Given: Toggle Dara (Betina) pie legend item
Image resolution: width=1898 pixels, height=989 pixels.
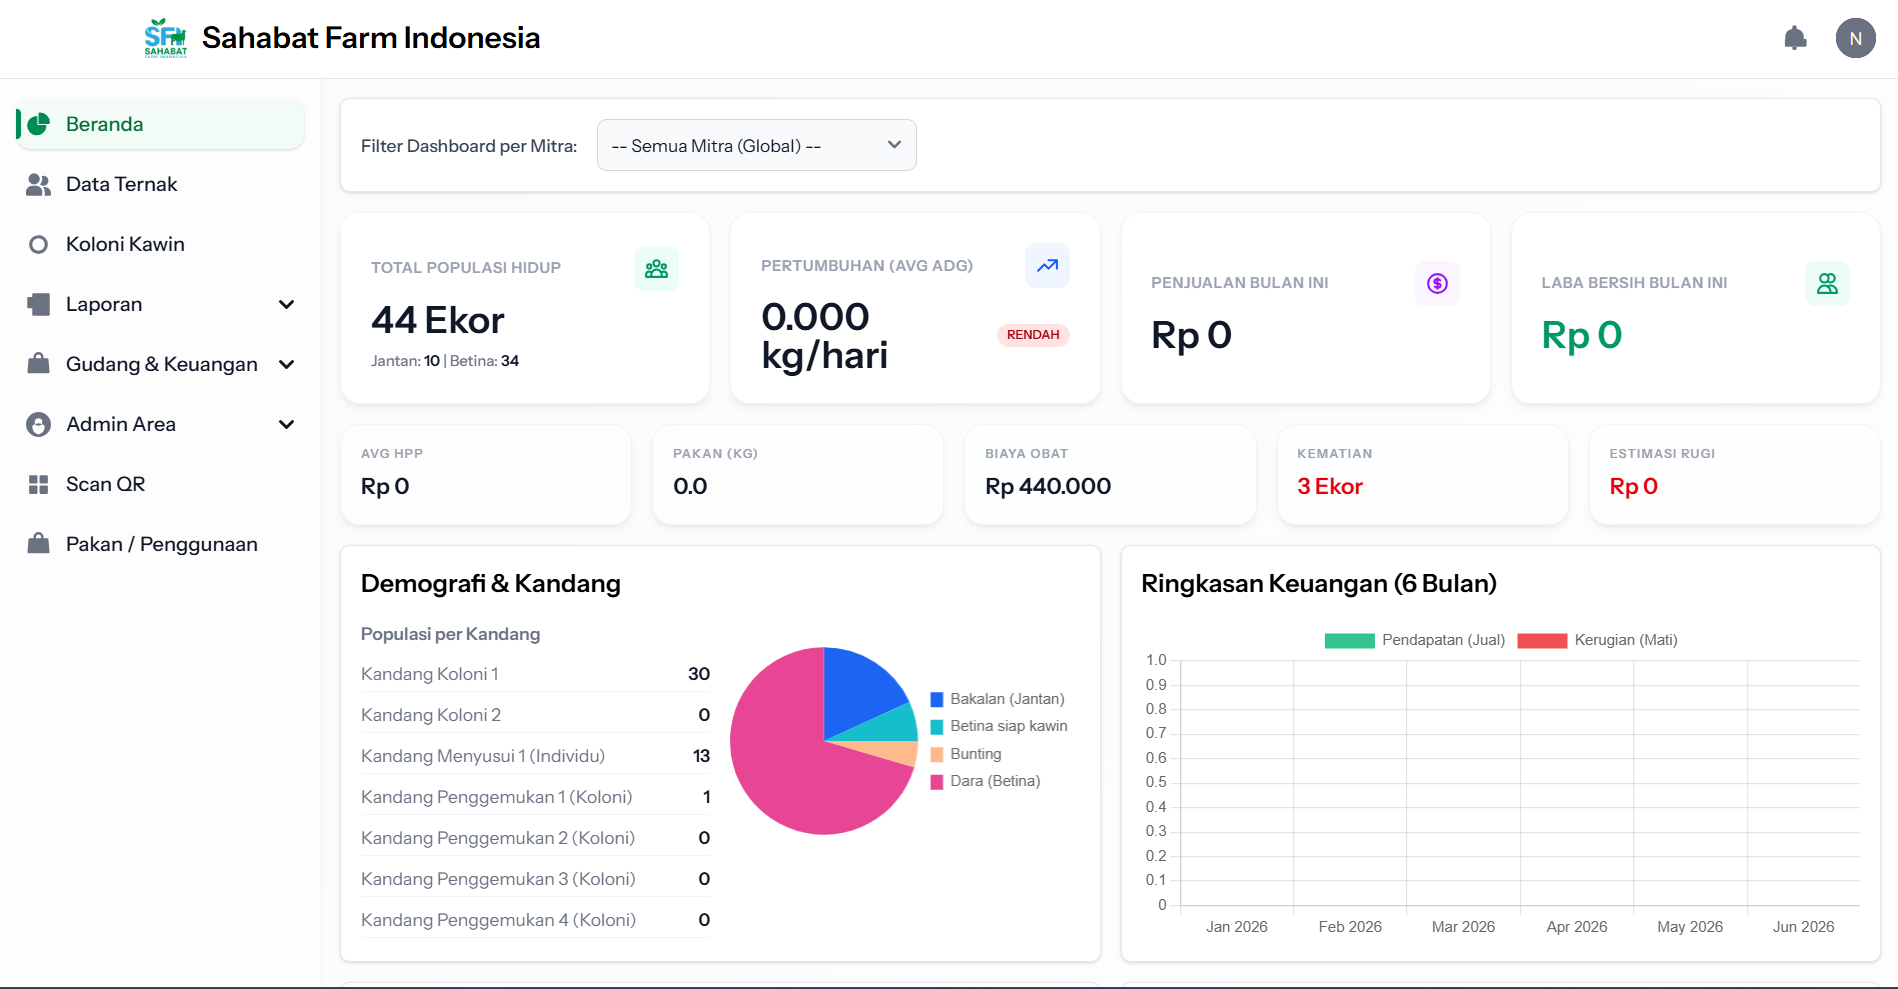Looking at the screenshot, I should point(985,781).
